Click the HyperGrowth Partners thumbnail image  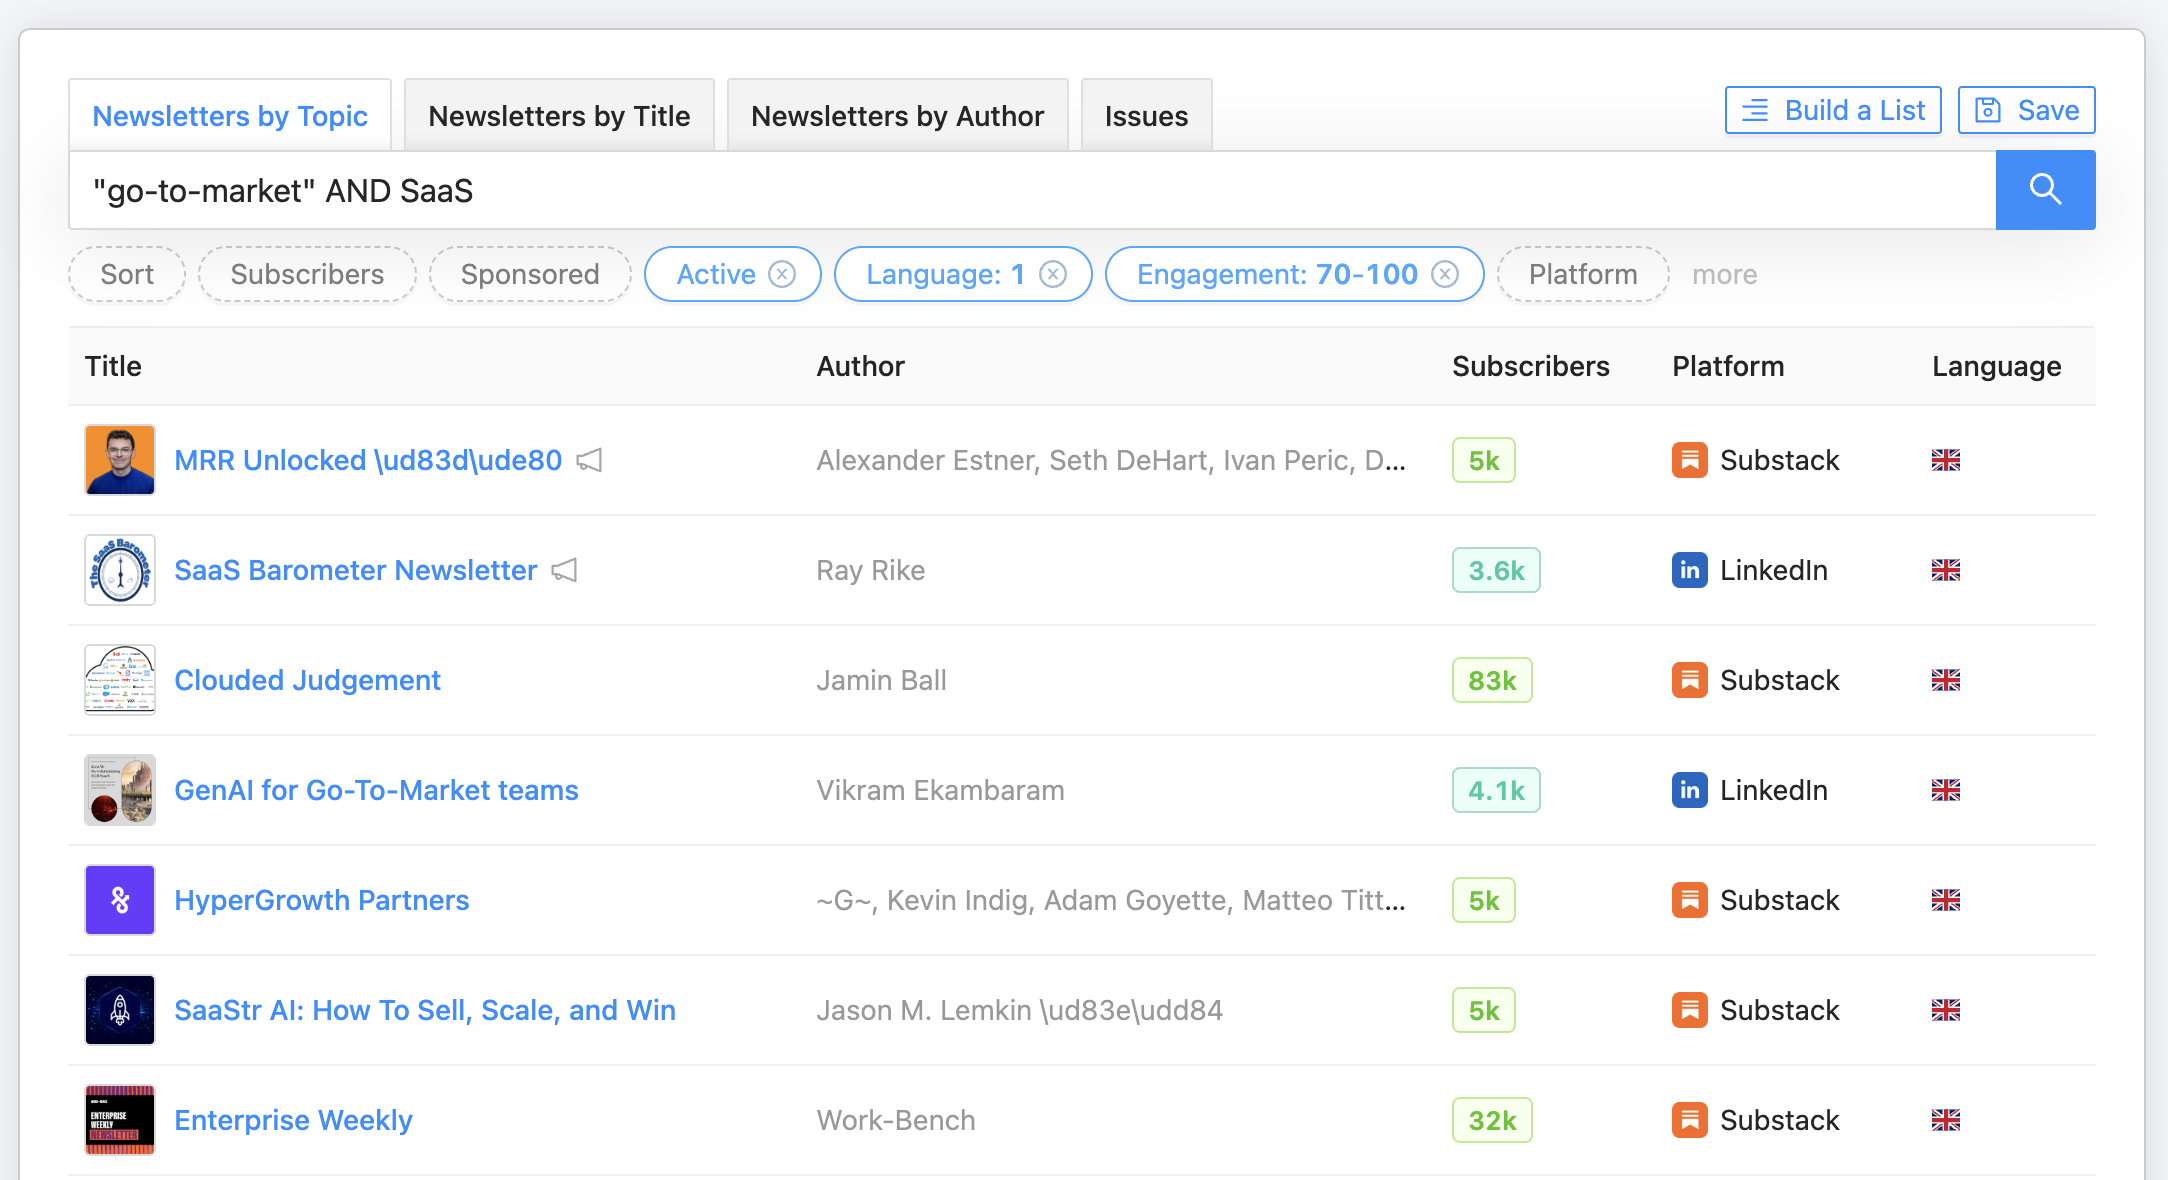pos(119,900)
